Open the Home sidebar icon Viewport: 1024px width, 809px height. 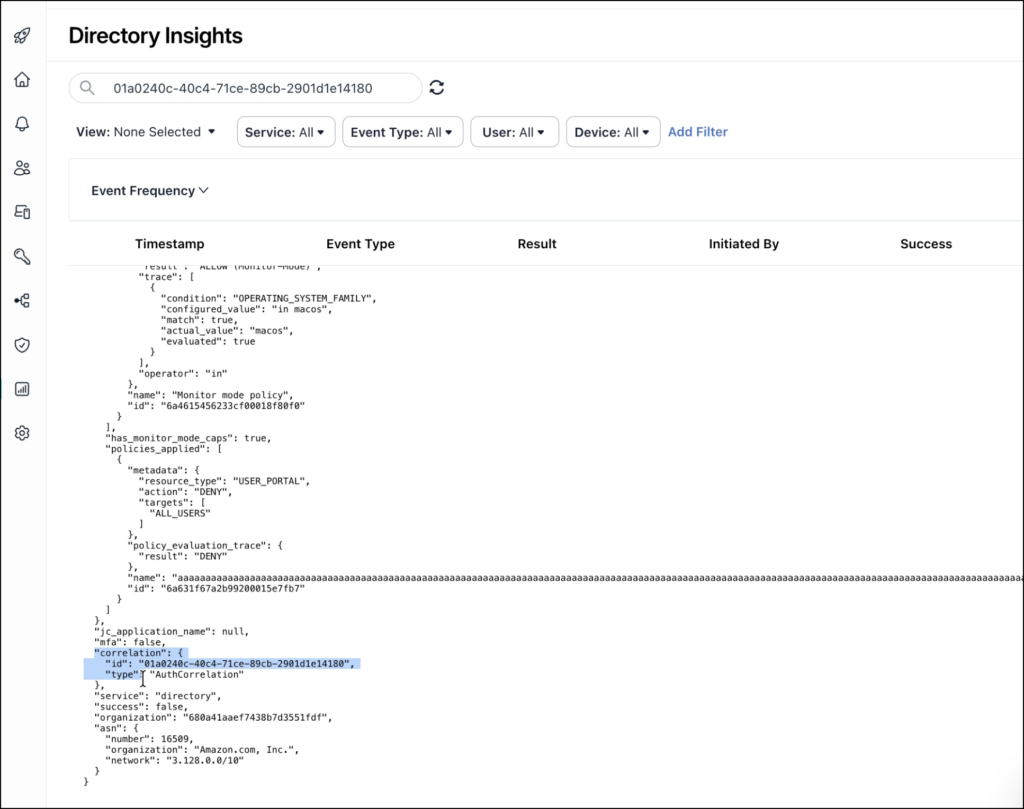(22, 80)
